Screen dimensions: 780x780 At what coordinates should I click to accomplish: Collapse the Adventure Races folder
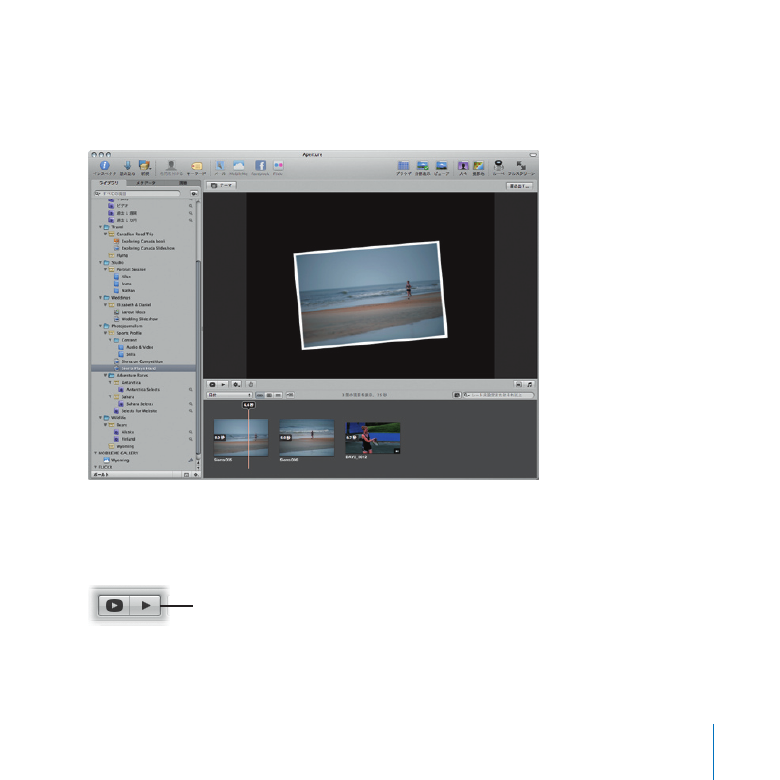pos(105,375)
